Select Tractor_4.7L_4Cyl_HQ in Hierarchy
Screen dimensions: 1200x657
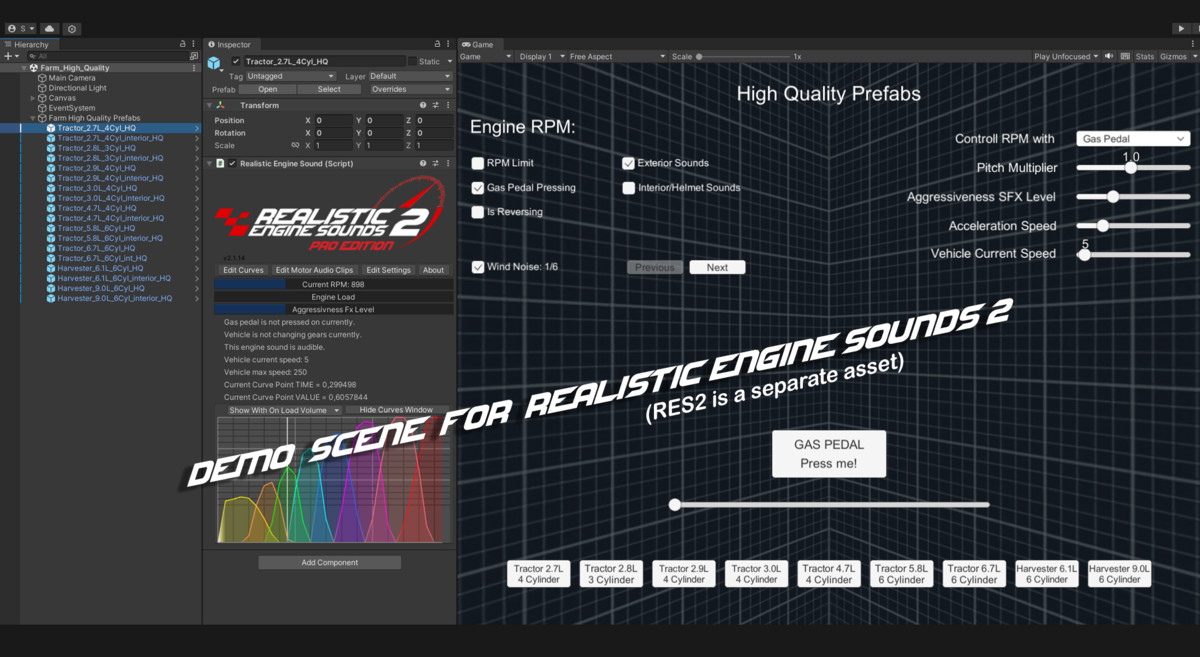(96, 208)
